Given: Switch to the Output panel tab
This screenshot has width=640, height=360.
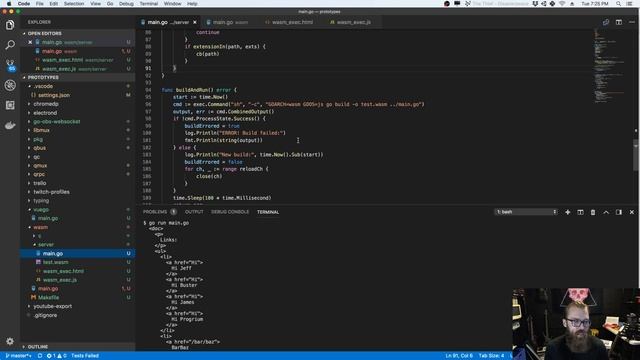Looking at the screenshot, I should tap(194, 212).
